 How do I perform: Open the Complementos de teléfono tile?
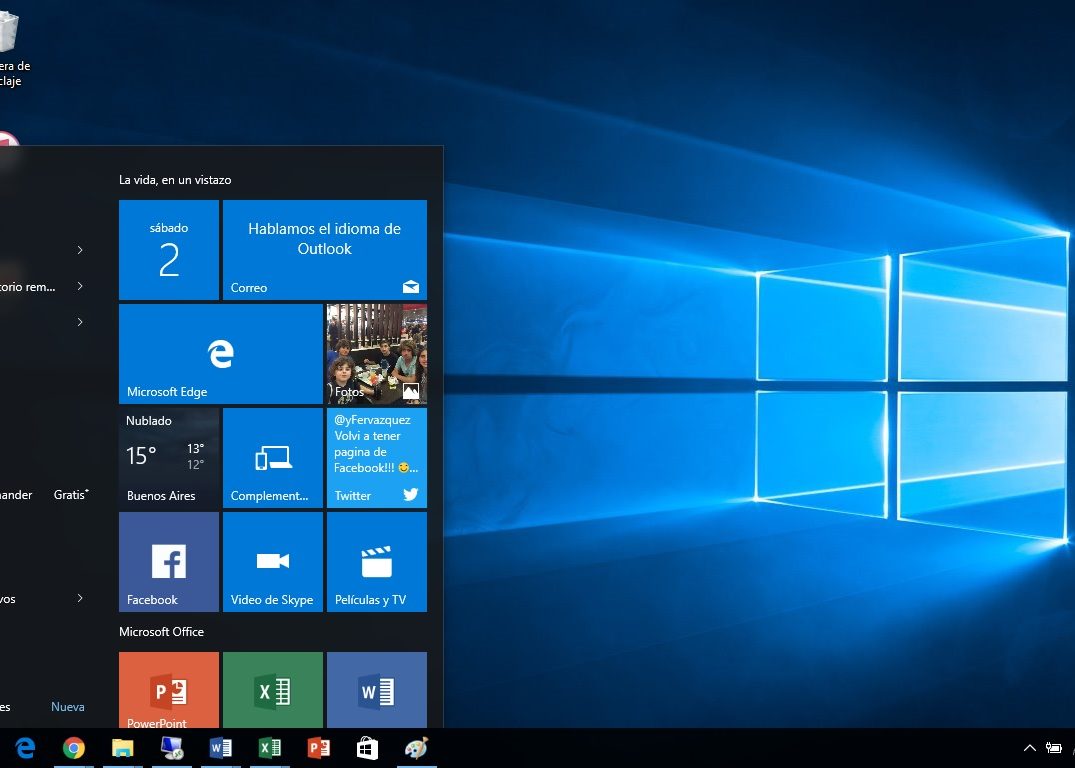point(272,457)
